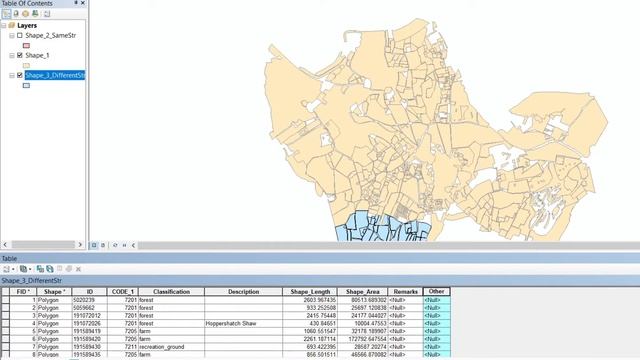Click Switch Selection table icon

coord(50,269)
